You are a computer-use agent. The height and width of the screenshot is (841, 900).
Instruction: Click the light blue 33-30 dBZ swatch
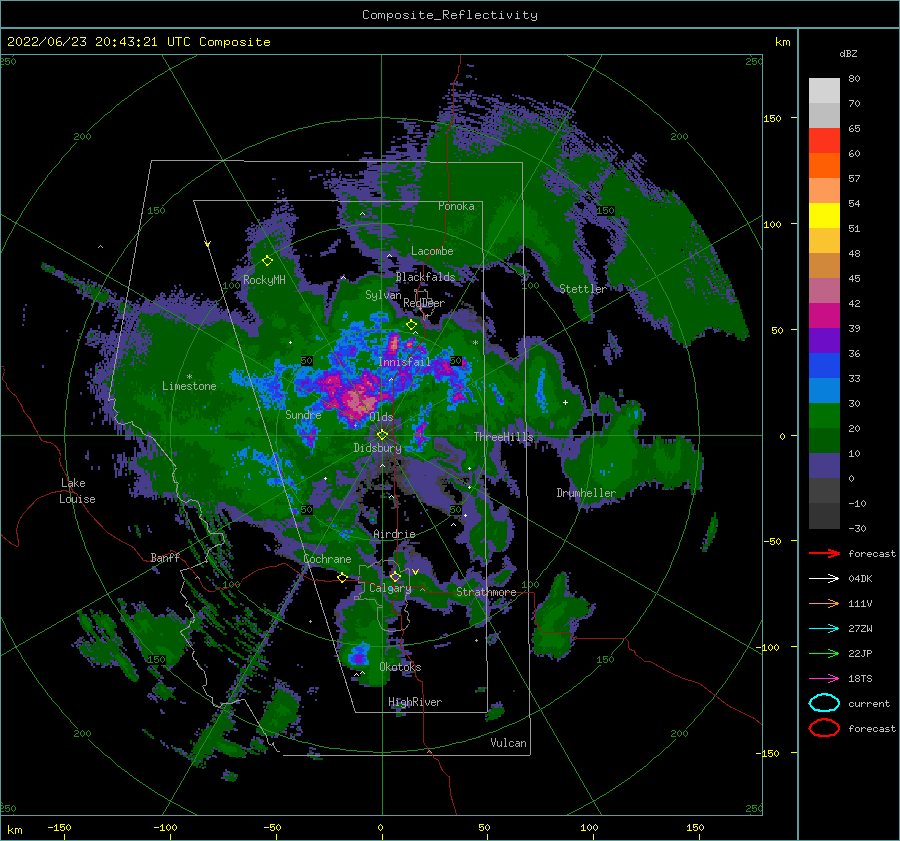[824, 391]
